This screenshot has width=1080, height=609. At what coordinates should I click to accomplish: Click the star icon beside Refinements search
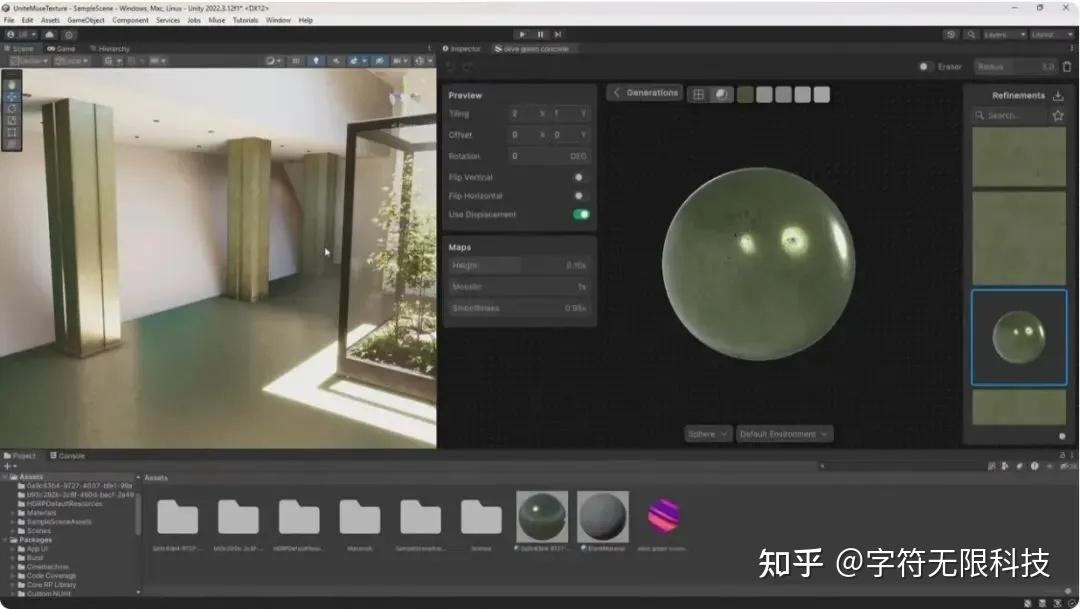click(x=1058, y=115)
